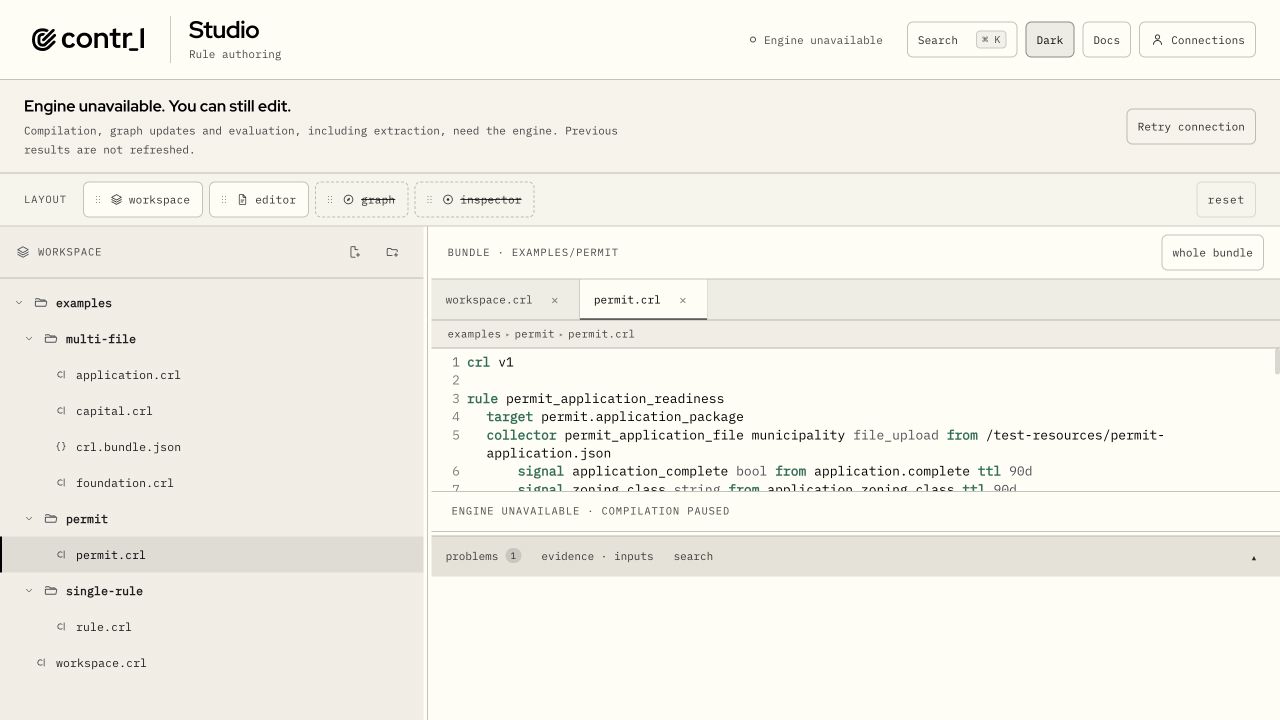Screen dimensions: 1280x720
Task: Click the folder icon of examples
Action: (x=41, y=303)
